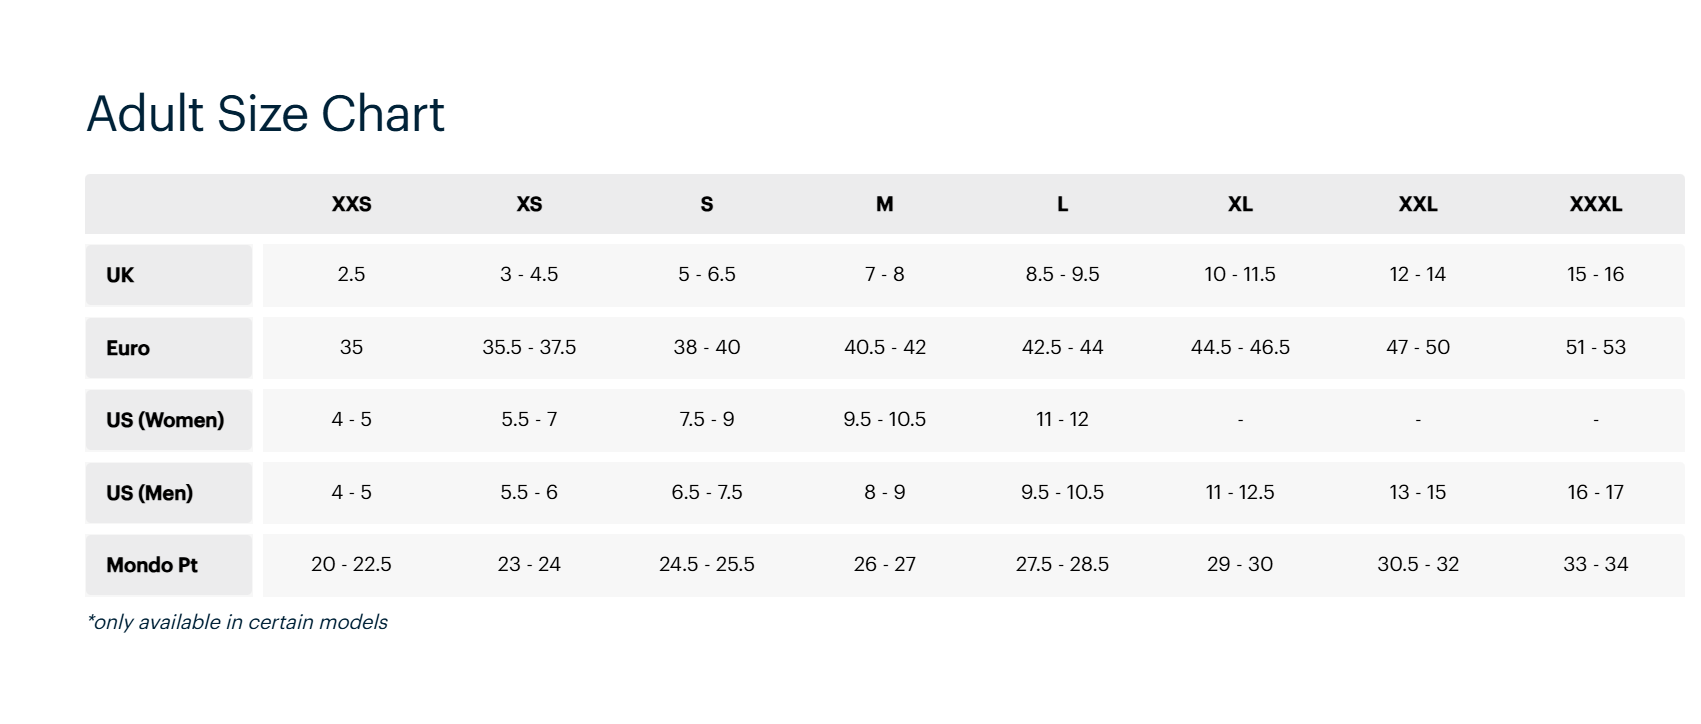This screenshot has height=724, width=1701.
Task: Click the UK row label
Action: click(120, 275)
